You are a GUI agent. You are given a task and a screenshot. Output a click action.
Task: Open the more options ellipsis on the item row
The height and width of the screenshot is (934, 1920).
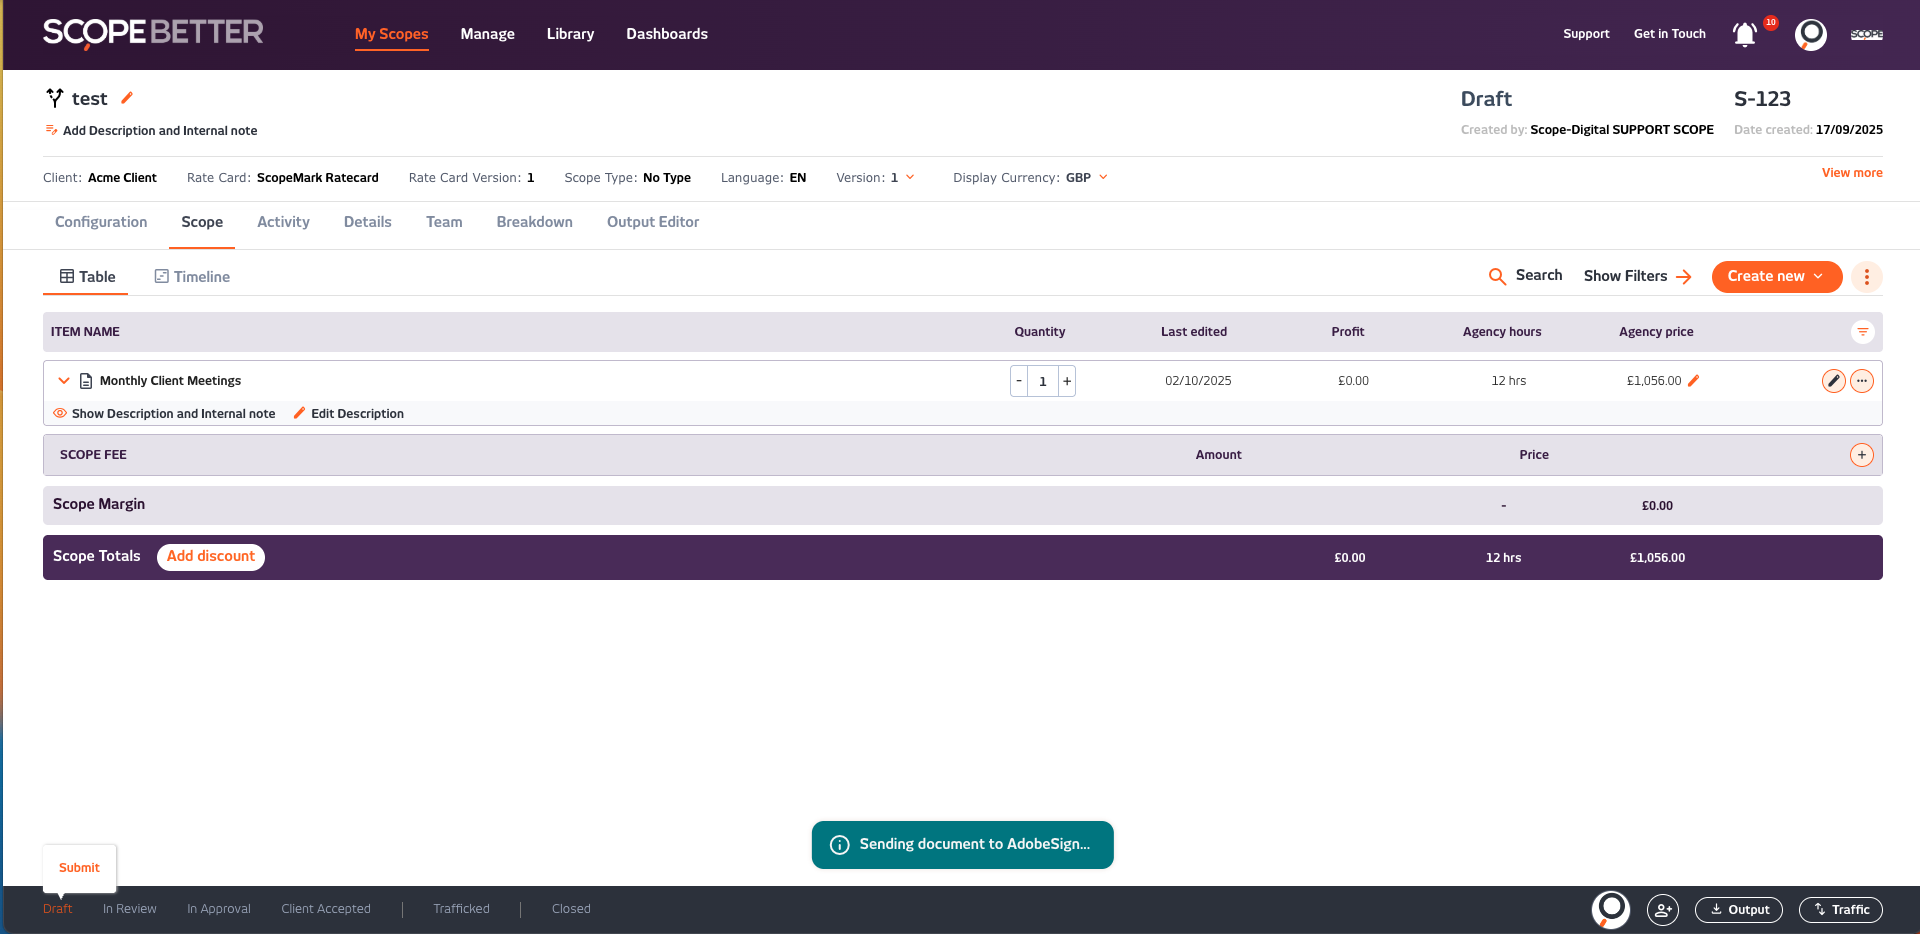click(1862, 380)
